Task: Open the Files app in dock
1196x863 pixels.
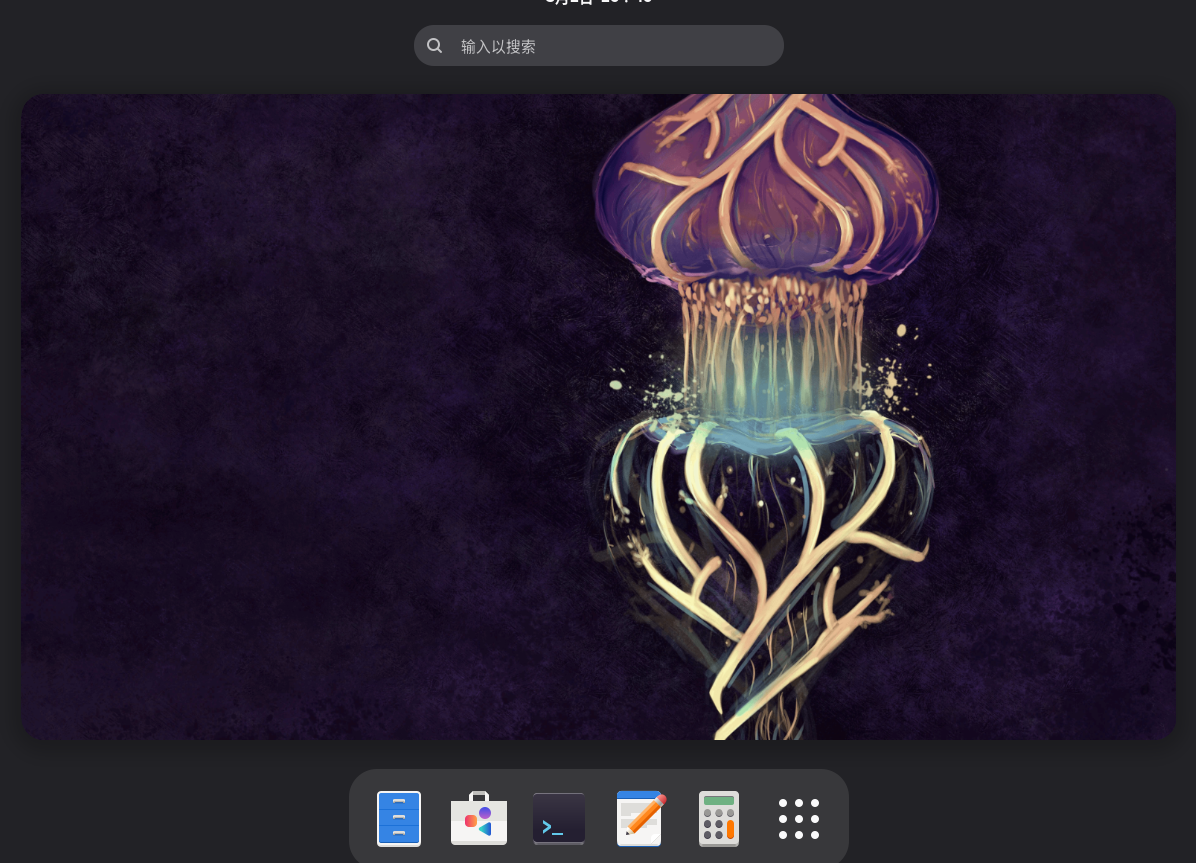Action: click(x=399, y=819)
